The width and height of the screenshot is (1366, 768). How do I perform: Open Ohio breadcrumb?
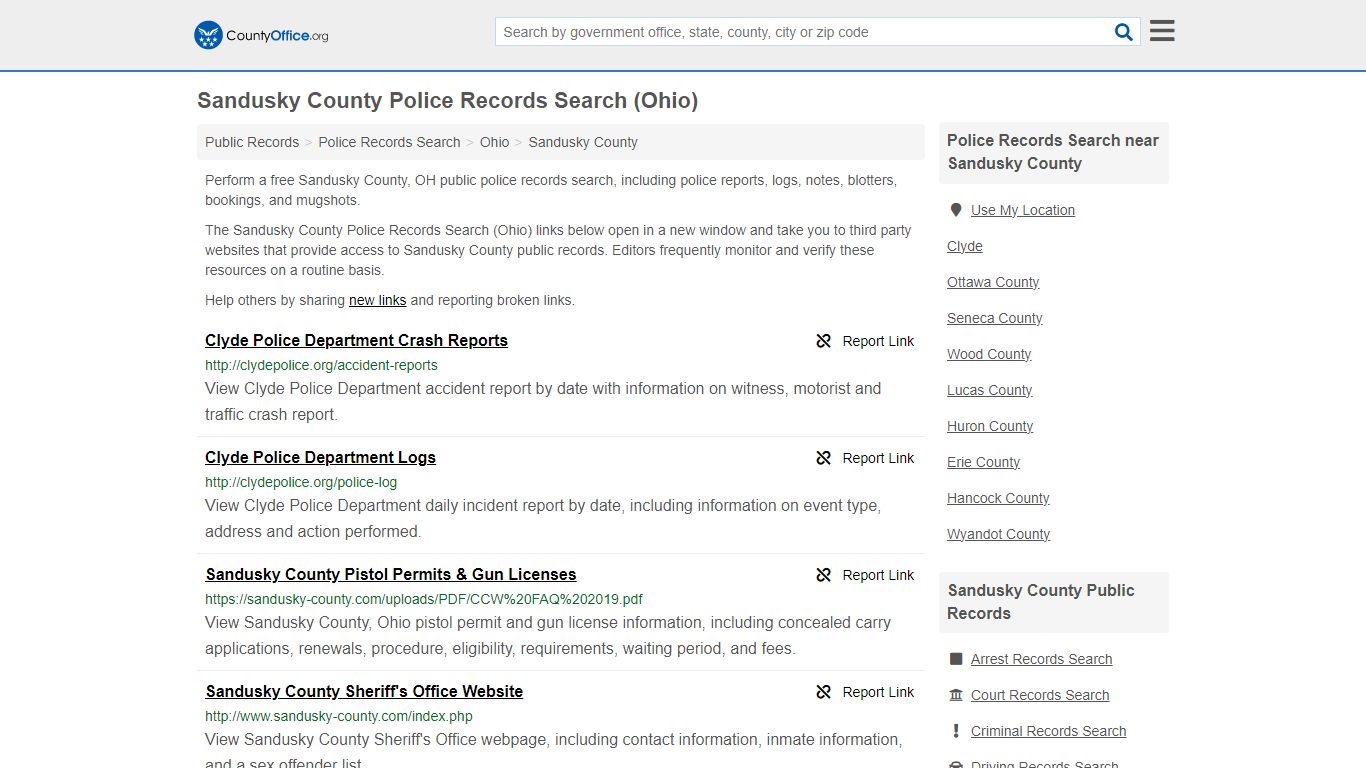tap(494, 142)
